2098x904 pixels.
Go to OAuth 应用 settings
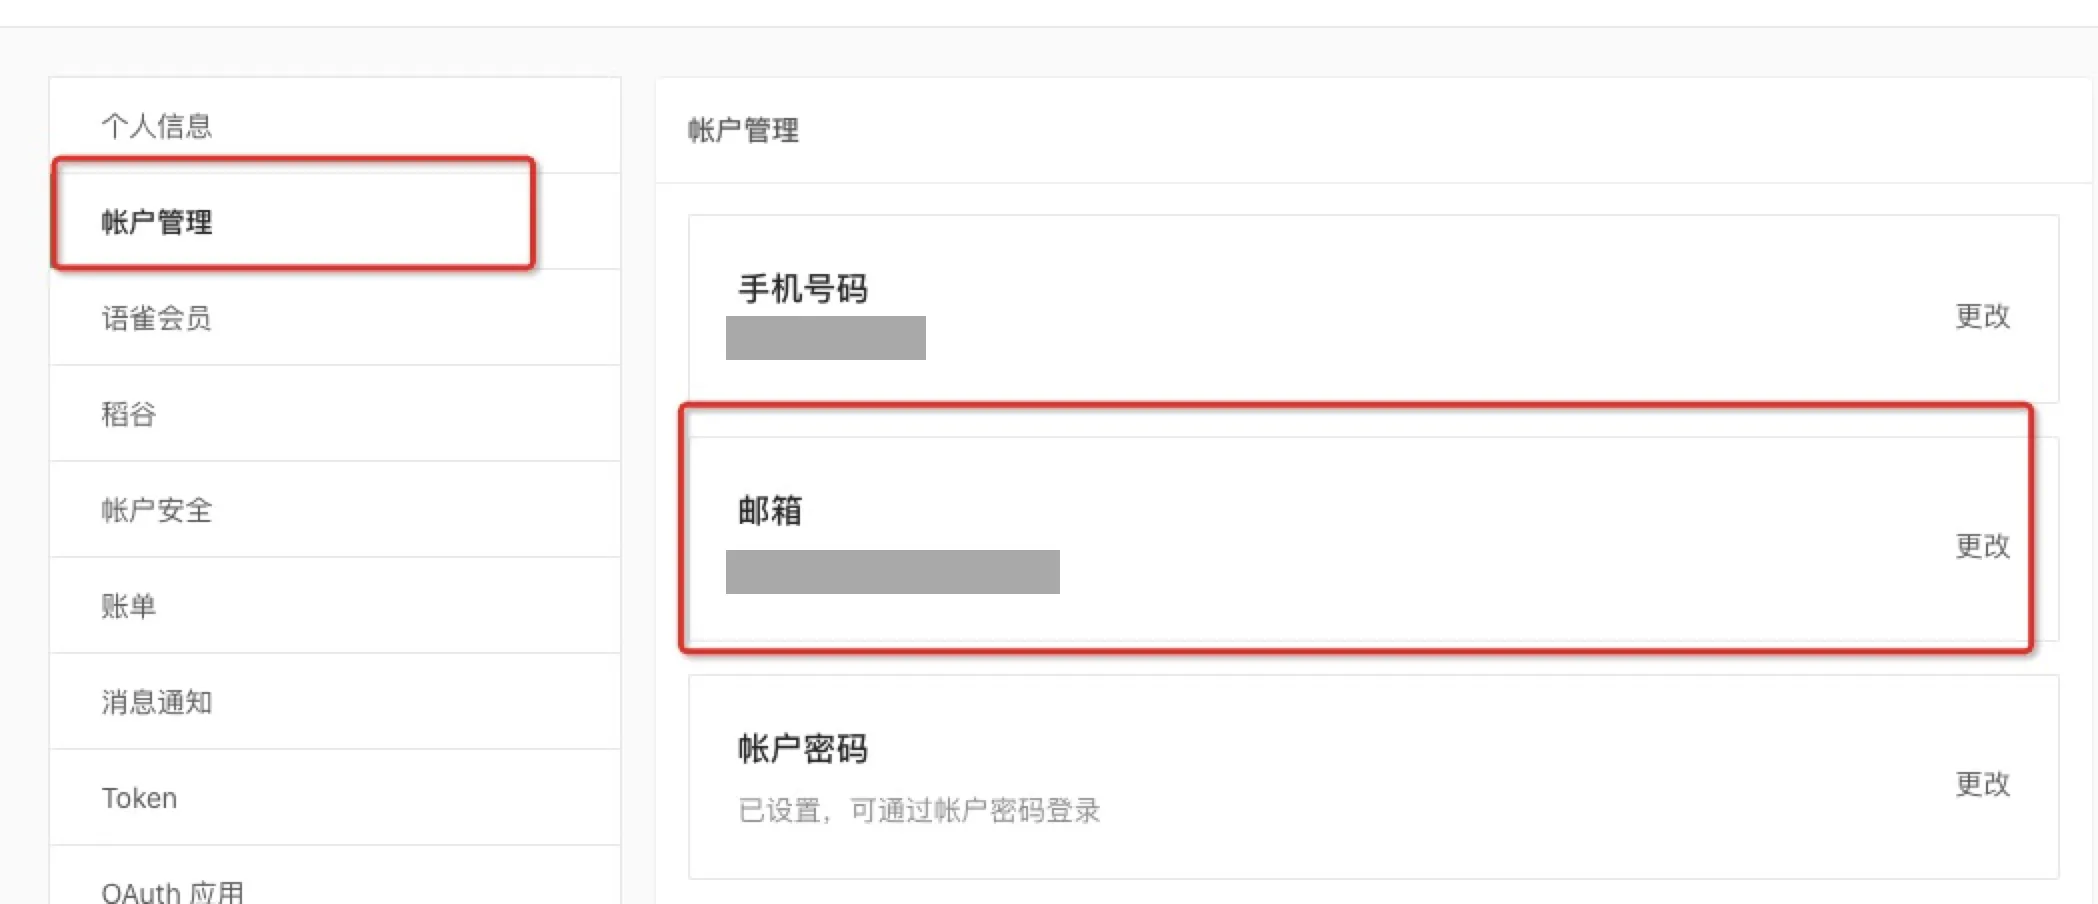click(x=173, y=890)
